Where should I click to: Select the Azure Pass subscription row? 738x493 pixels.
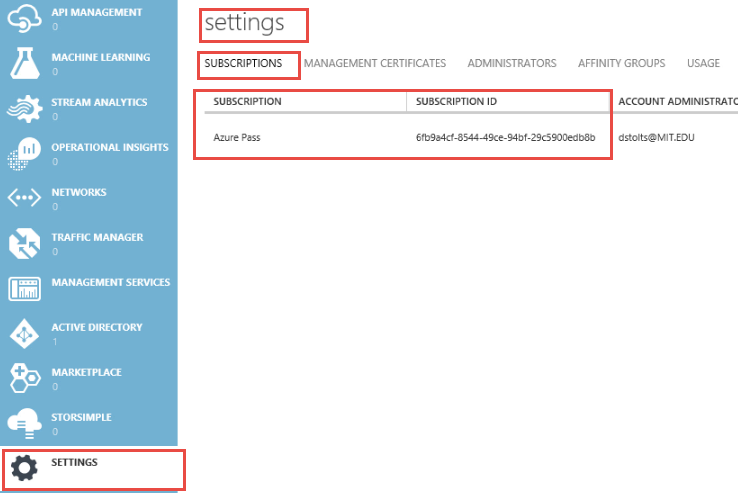(x=471, y=137)
